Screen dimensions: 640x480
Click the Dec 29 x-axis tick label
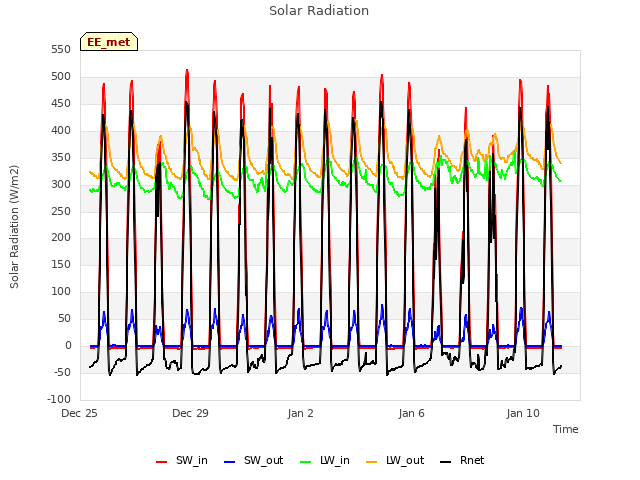coord(190,413)
